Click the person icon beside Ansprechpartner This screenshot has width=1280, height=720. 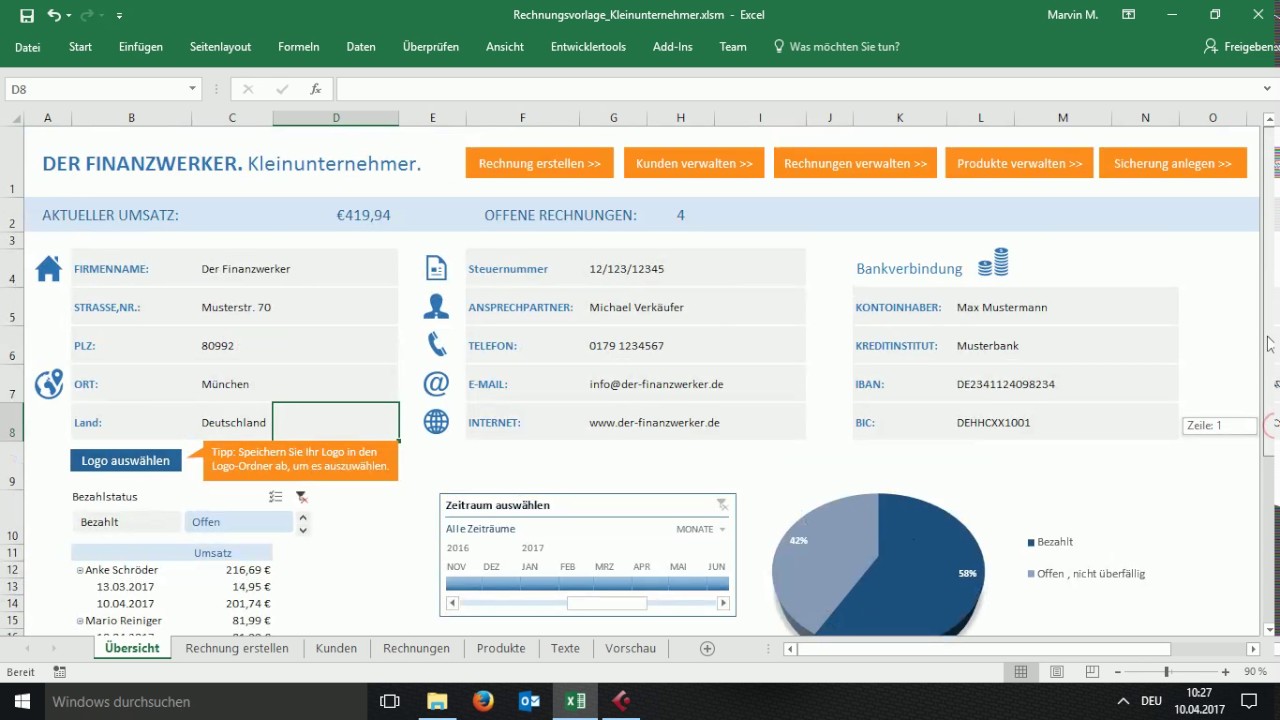436,306
